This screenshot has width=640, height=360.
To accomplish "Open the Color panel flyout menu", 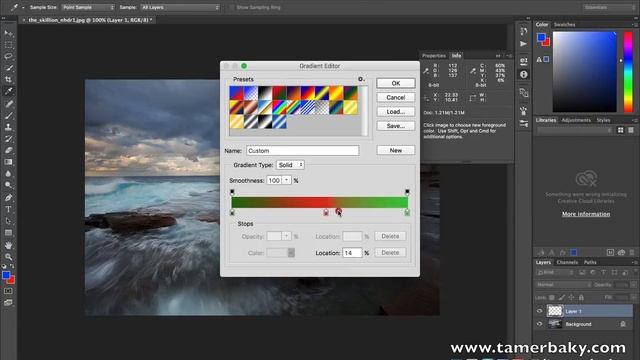I will [635, 25].
